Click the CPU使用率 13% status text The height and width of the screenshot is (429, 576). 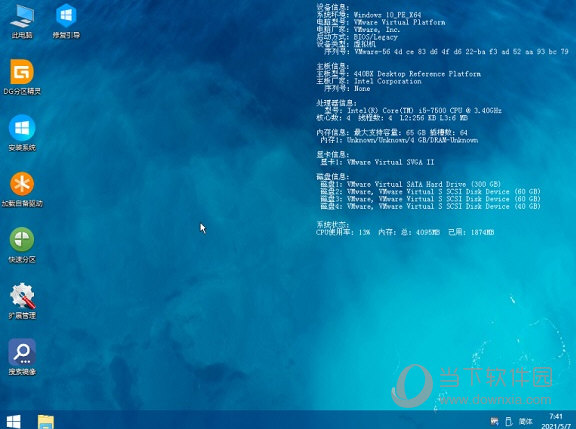343,232
